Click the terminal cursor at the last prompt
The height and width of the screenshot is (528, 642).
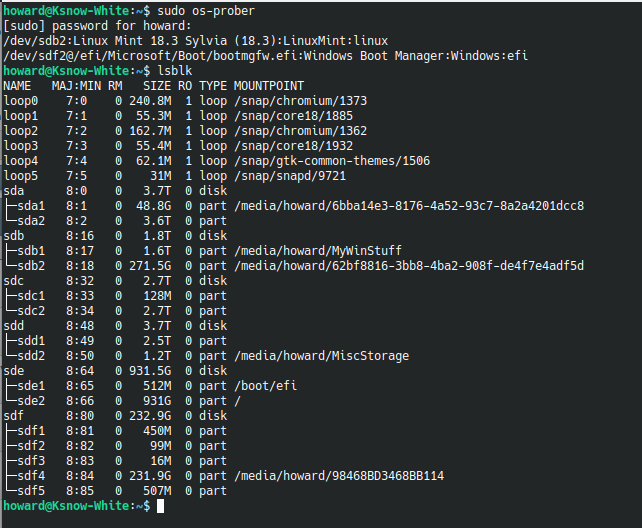160,507
